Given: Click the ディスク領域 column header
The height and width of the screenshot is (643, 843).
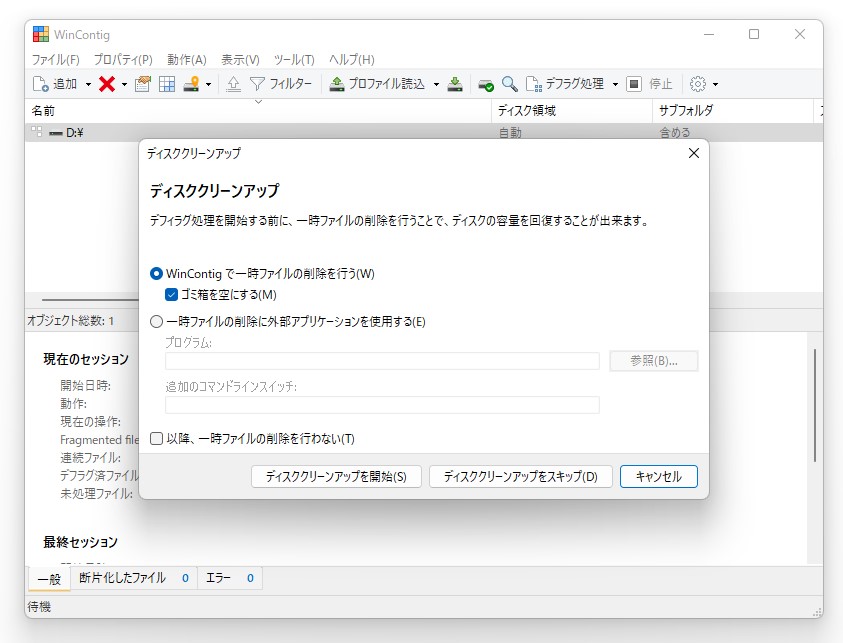Looking at the screenshot, I should (572, 111).
